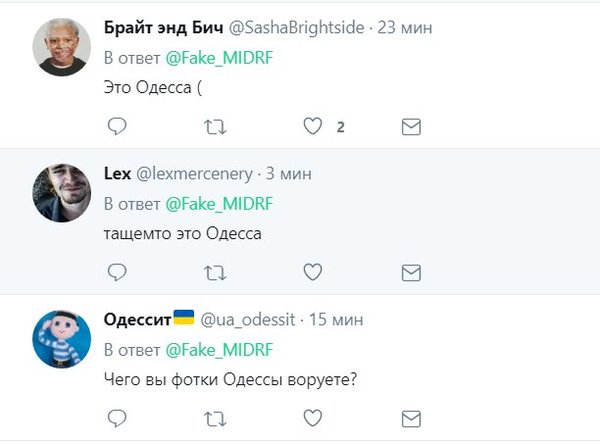This screenshot has height=444, width=600.
Task: Like Lex's tweet
Action: (313, 272)
